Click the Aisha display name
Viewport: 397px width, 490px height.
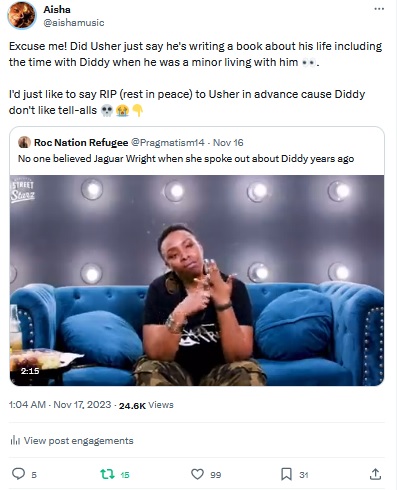click(x=57, y=9)
